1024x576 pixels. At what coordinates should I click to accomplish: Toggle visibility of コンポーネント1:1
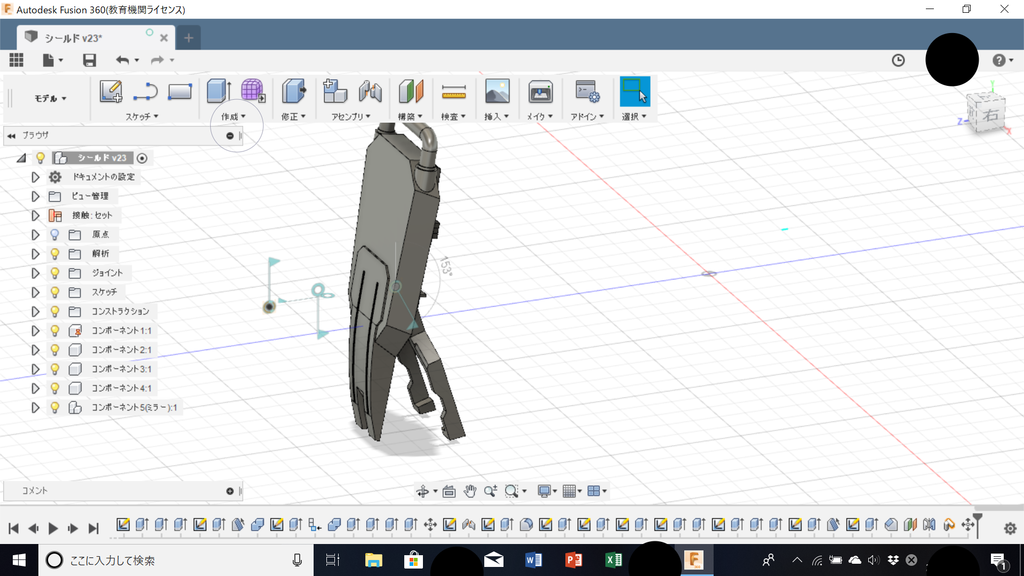pos(55,330)
